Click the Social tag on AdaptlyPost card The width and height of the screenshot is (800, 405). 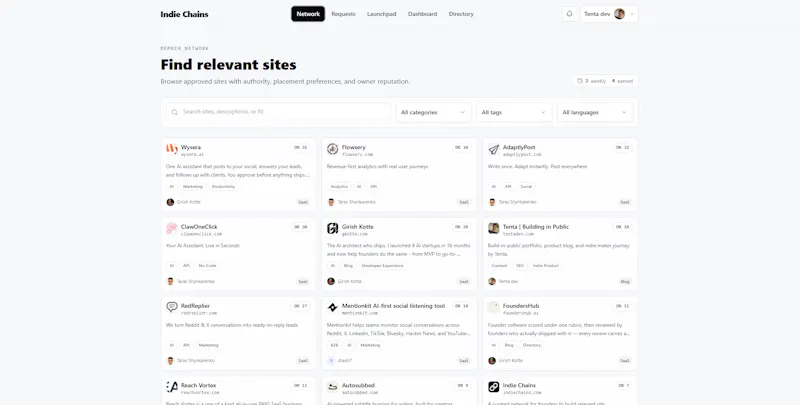526,187
